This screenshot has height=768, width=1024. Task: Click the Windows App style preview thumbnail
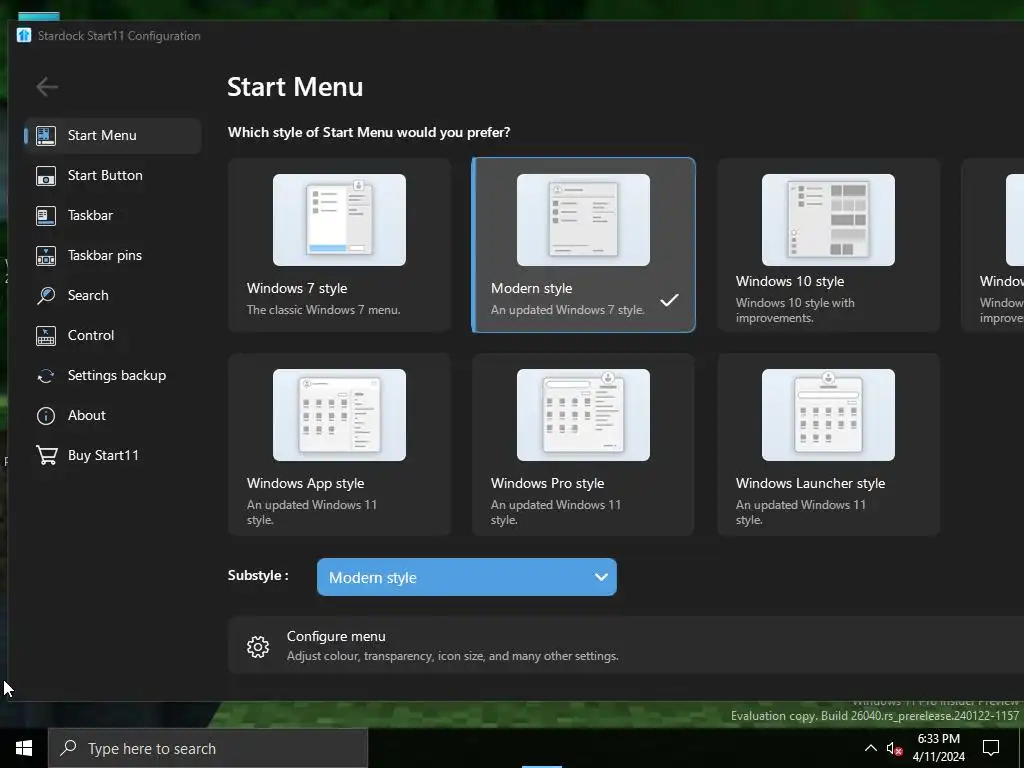point(339,415)
